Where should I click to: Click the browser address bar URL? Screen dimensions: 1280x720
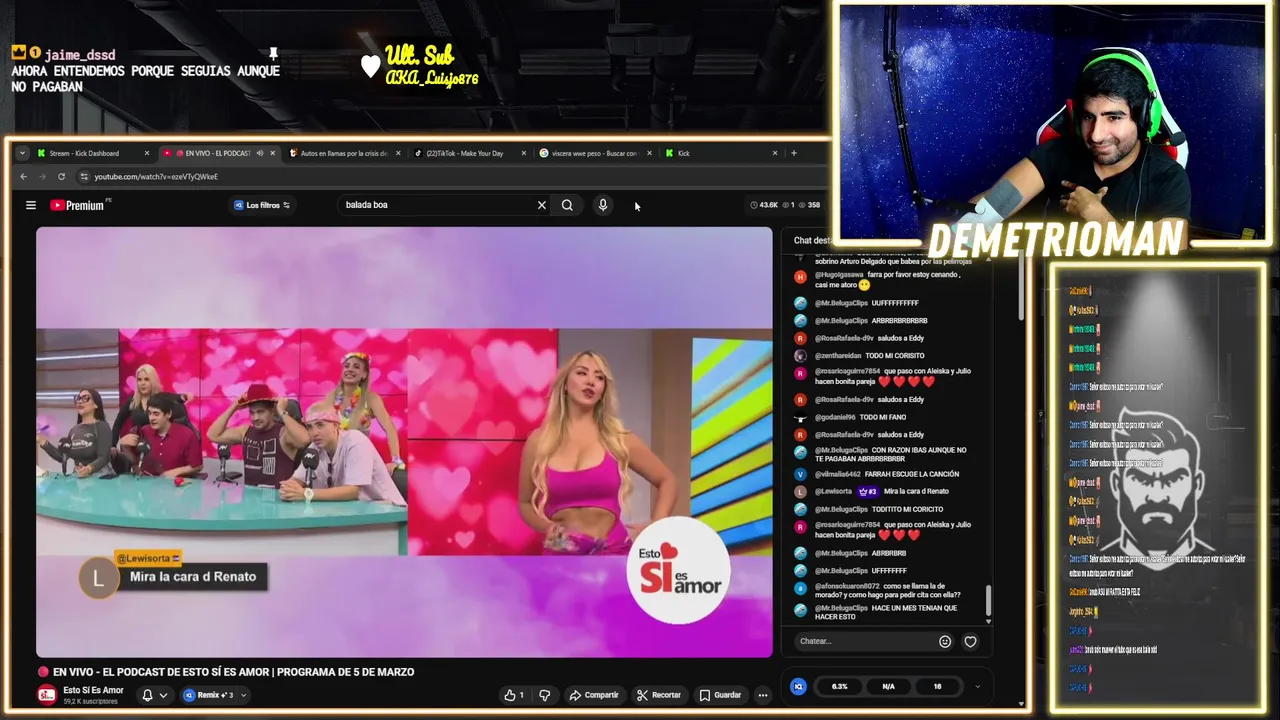tap(156, 176)
